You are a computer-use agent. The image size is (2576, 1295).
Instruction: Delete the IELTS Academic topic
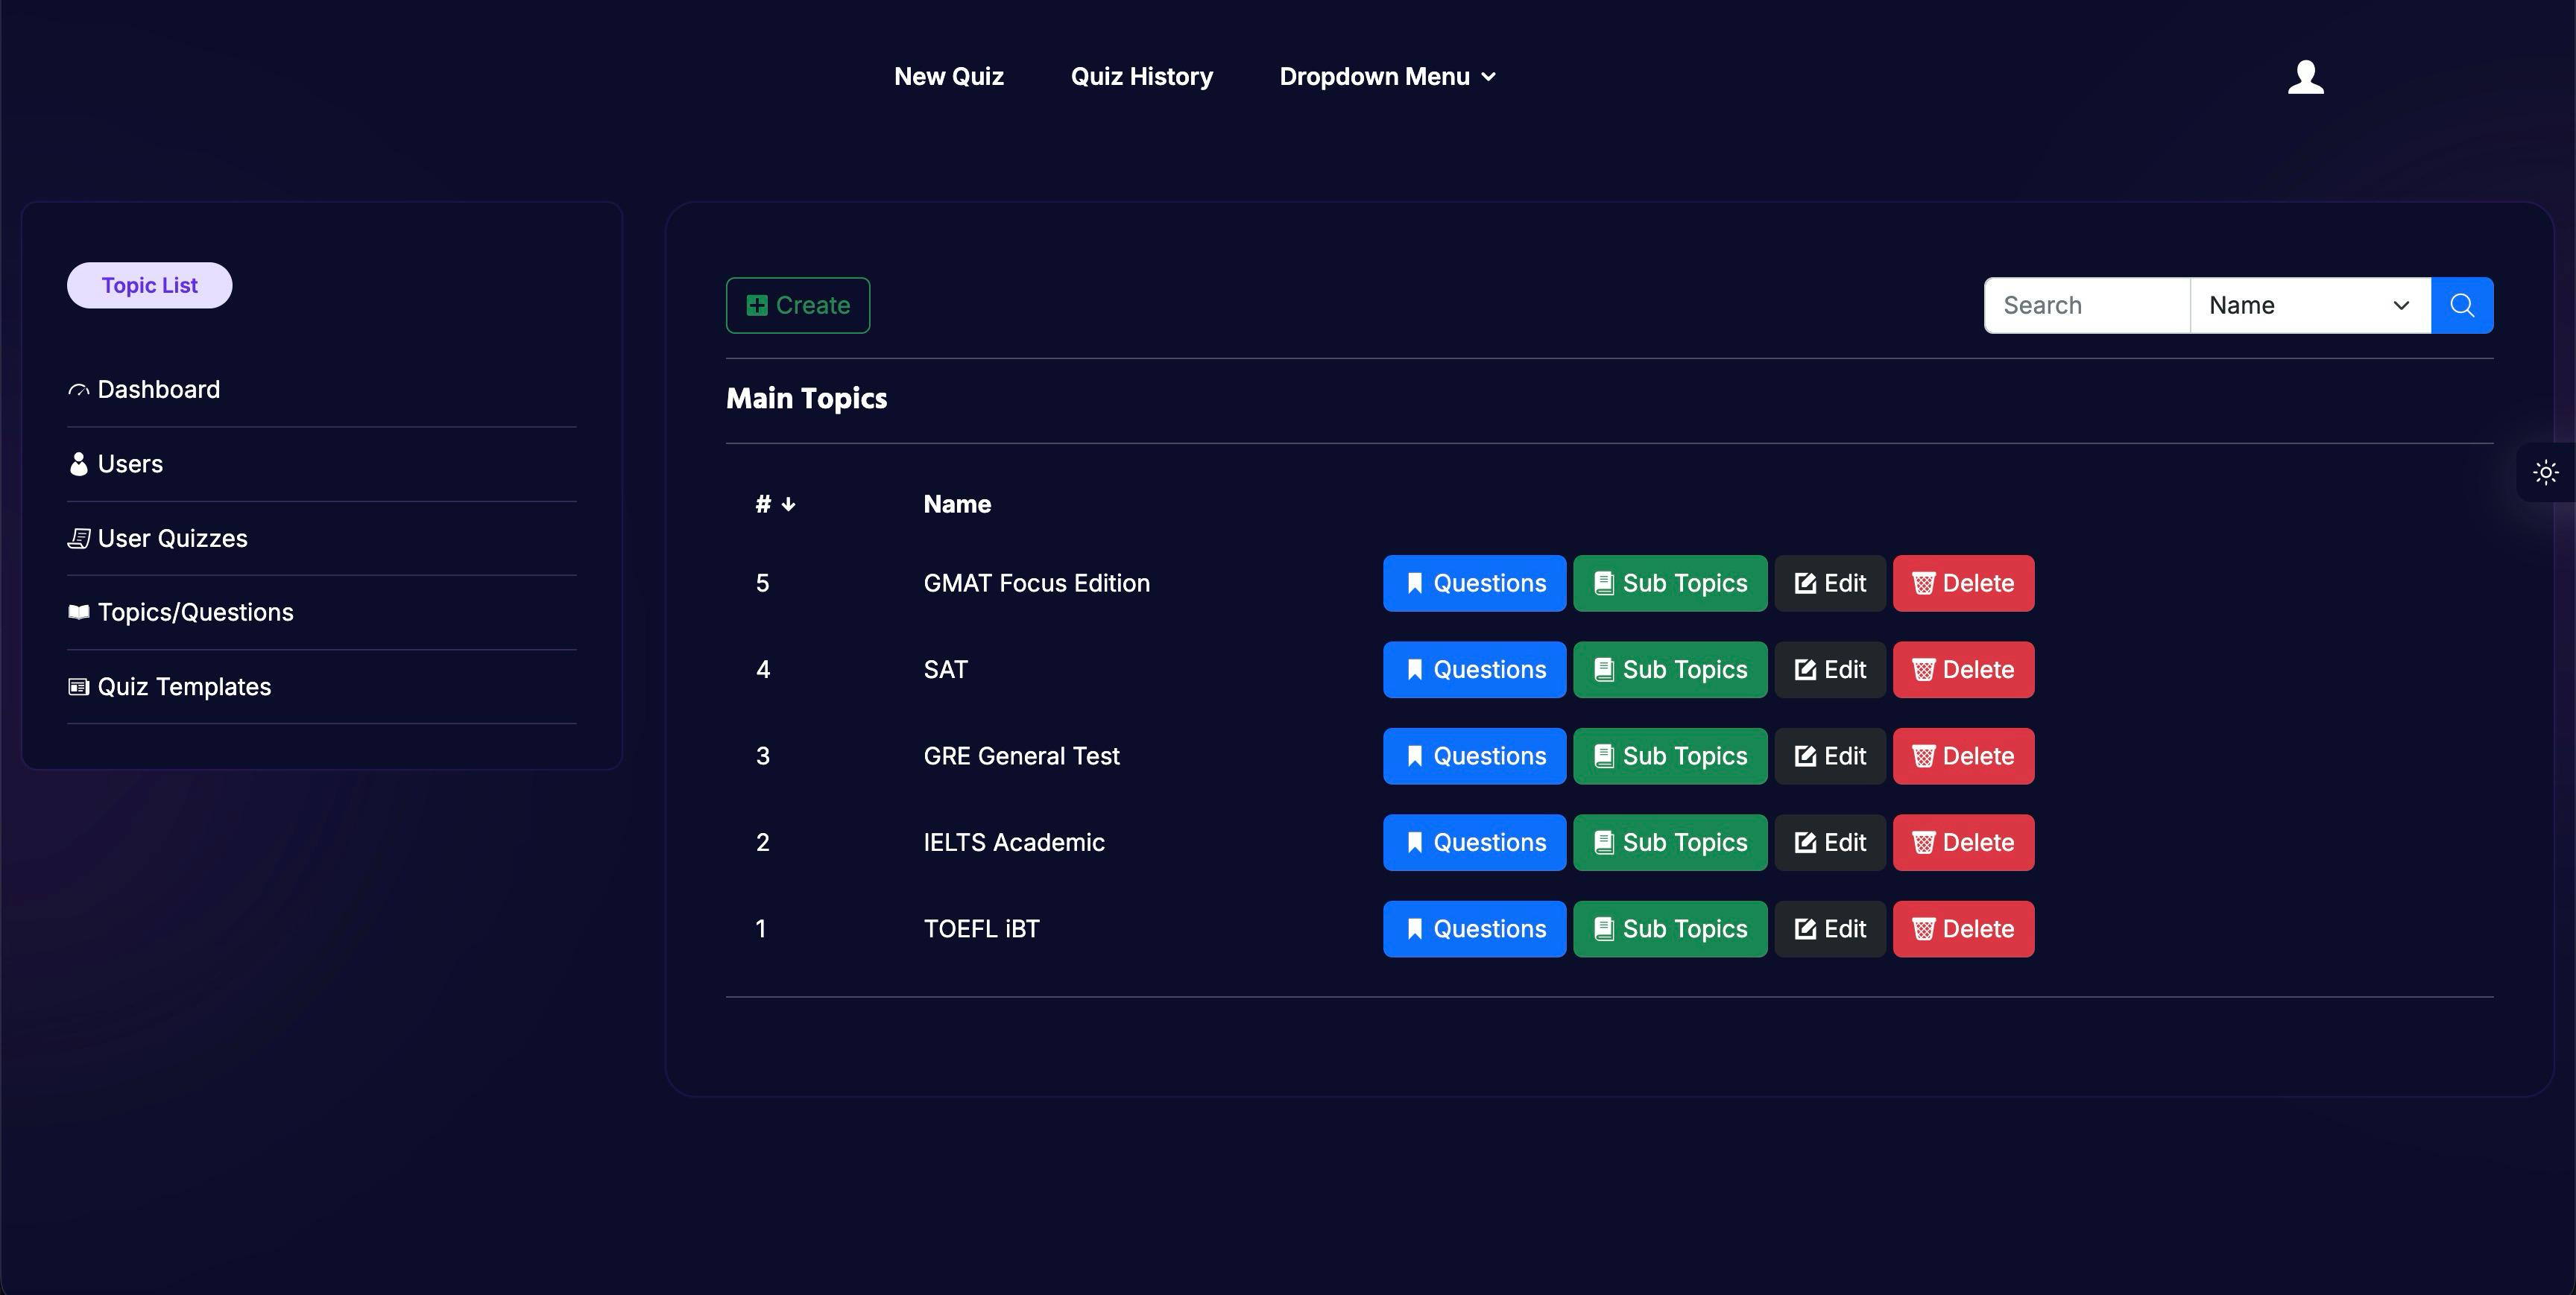click(1963, 843)
